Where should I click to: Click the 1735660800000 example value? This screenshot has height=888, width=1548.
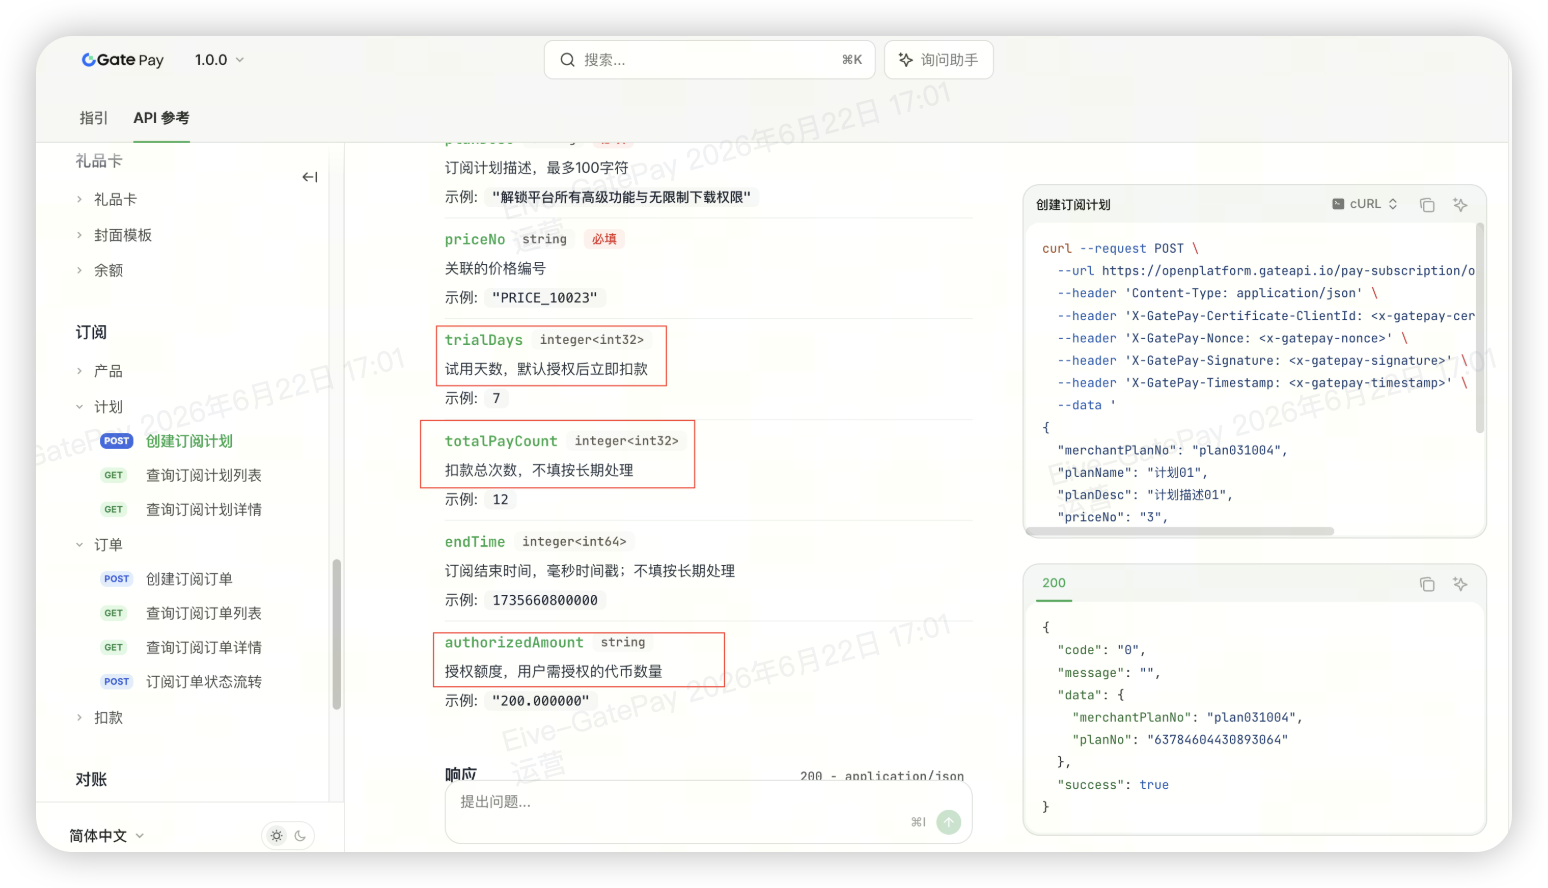tap(545, 600)
